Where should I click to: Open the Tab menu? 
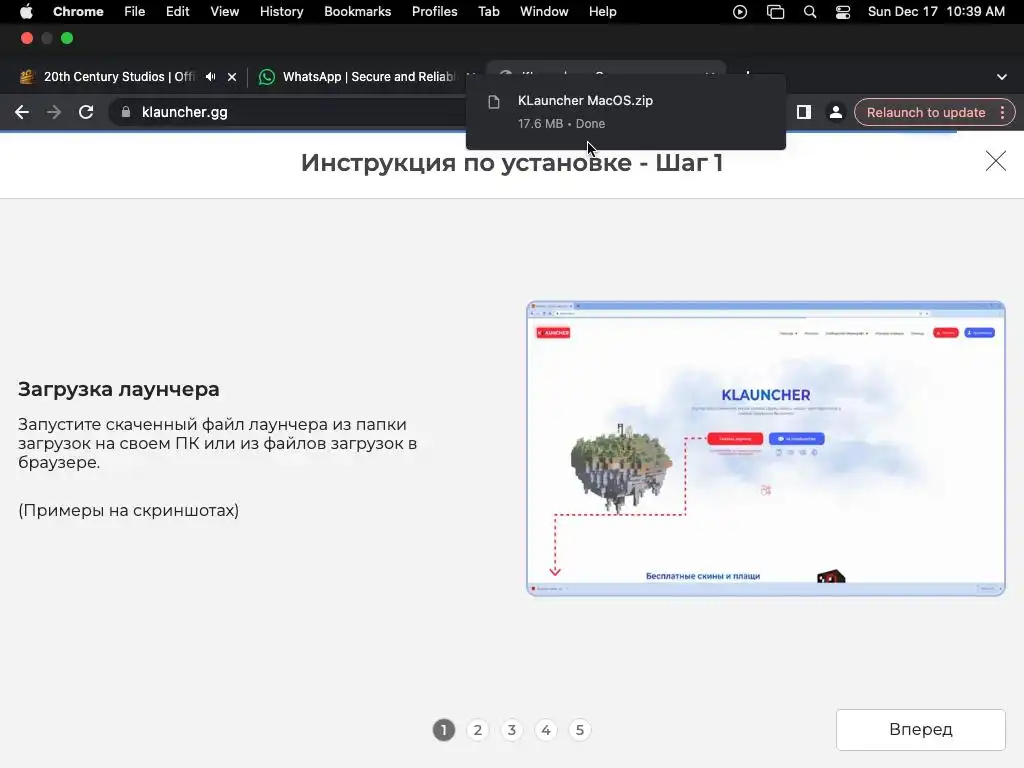pyautogui.click(x=488, y=12)
